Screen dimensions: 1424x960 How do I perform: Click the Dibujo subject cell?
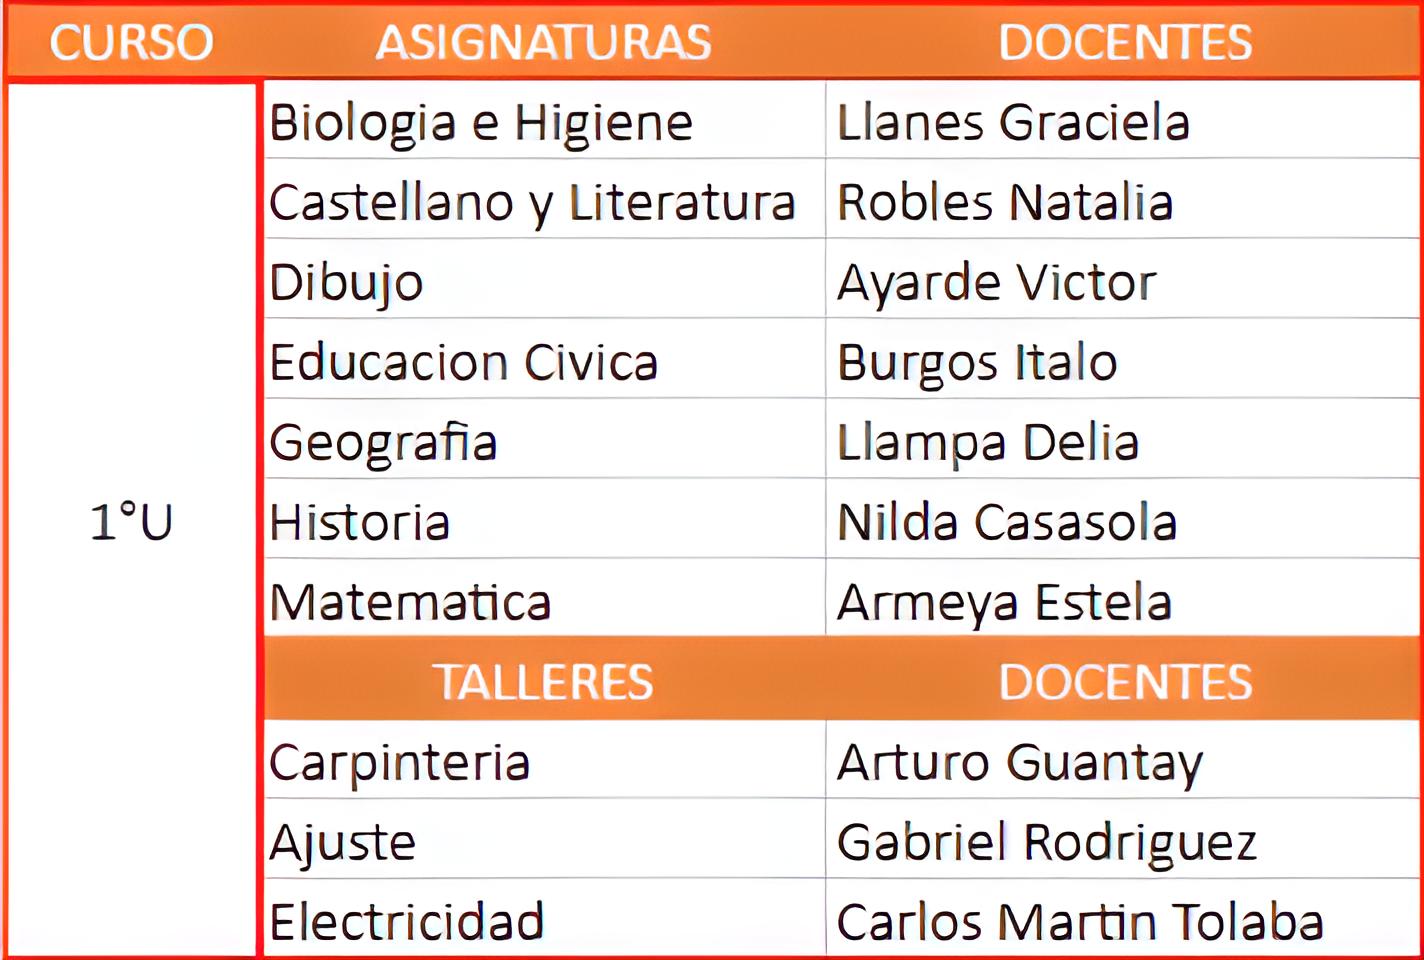(346, 283)
